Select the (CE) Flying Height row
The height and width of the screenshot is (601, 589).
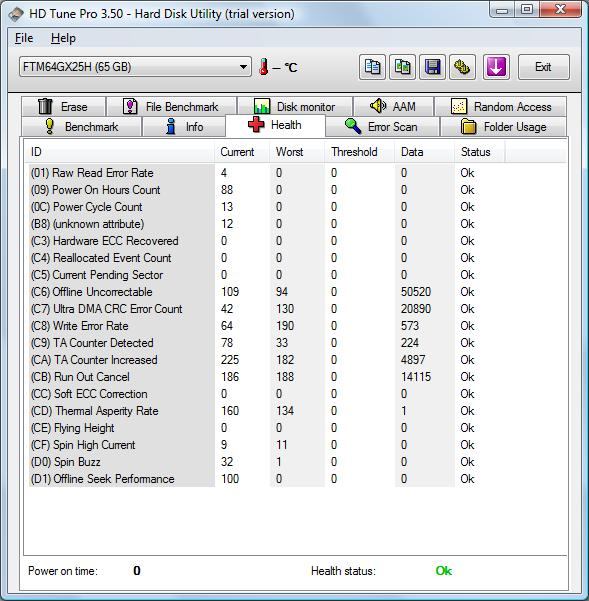(267, 428)
